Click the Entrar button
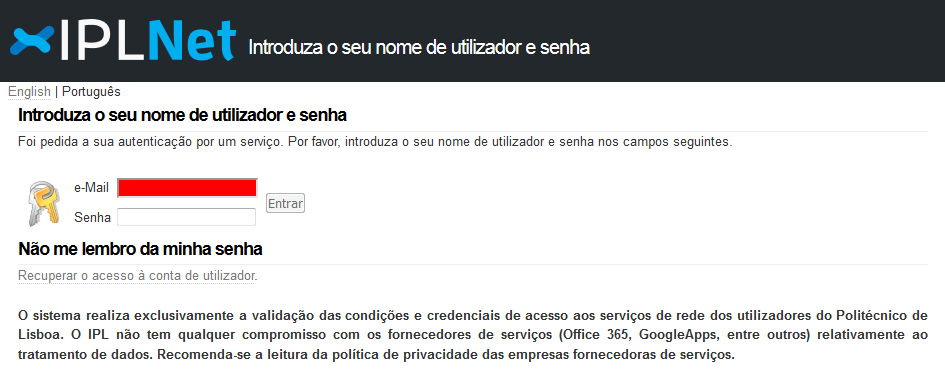The height and width of the screenshot is (385, 945). point(285,204)
